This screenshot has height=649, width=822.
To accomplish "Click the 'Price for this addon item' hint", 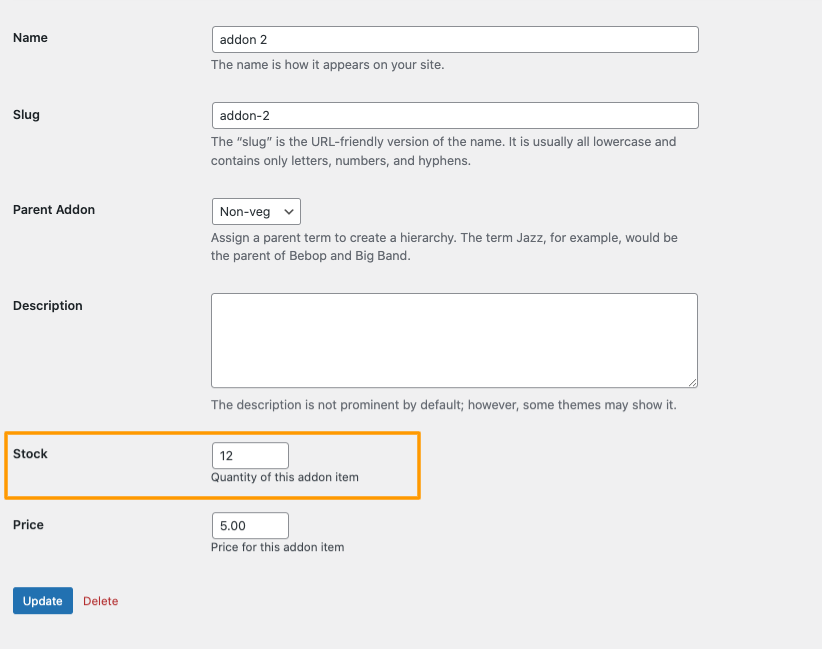I will click(277, 547).
